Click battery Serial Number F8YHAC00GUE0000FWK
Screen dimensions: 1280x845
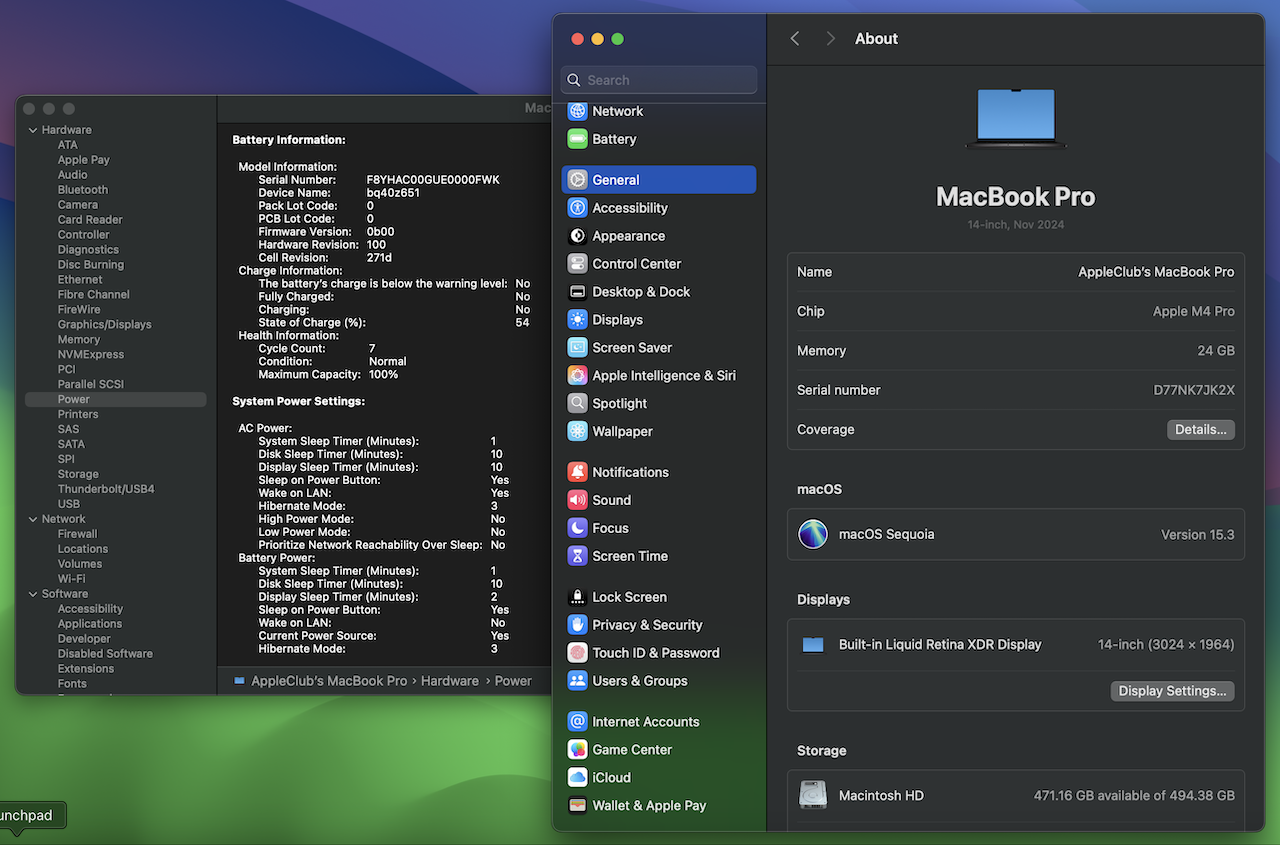433,180
